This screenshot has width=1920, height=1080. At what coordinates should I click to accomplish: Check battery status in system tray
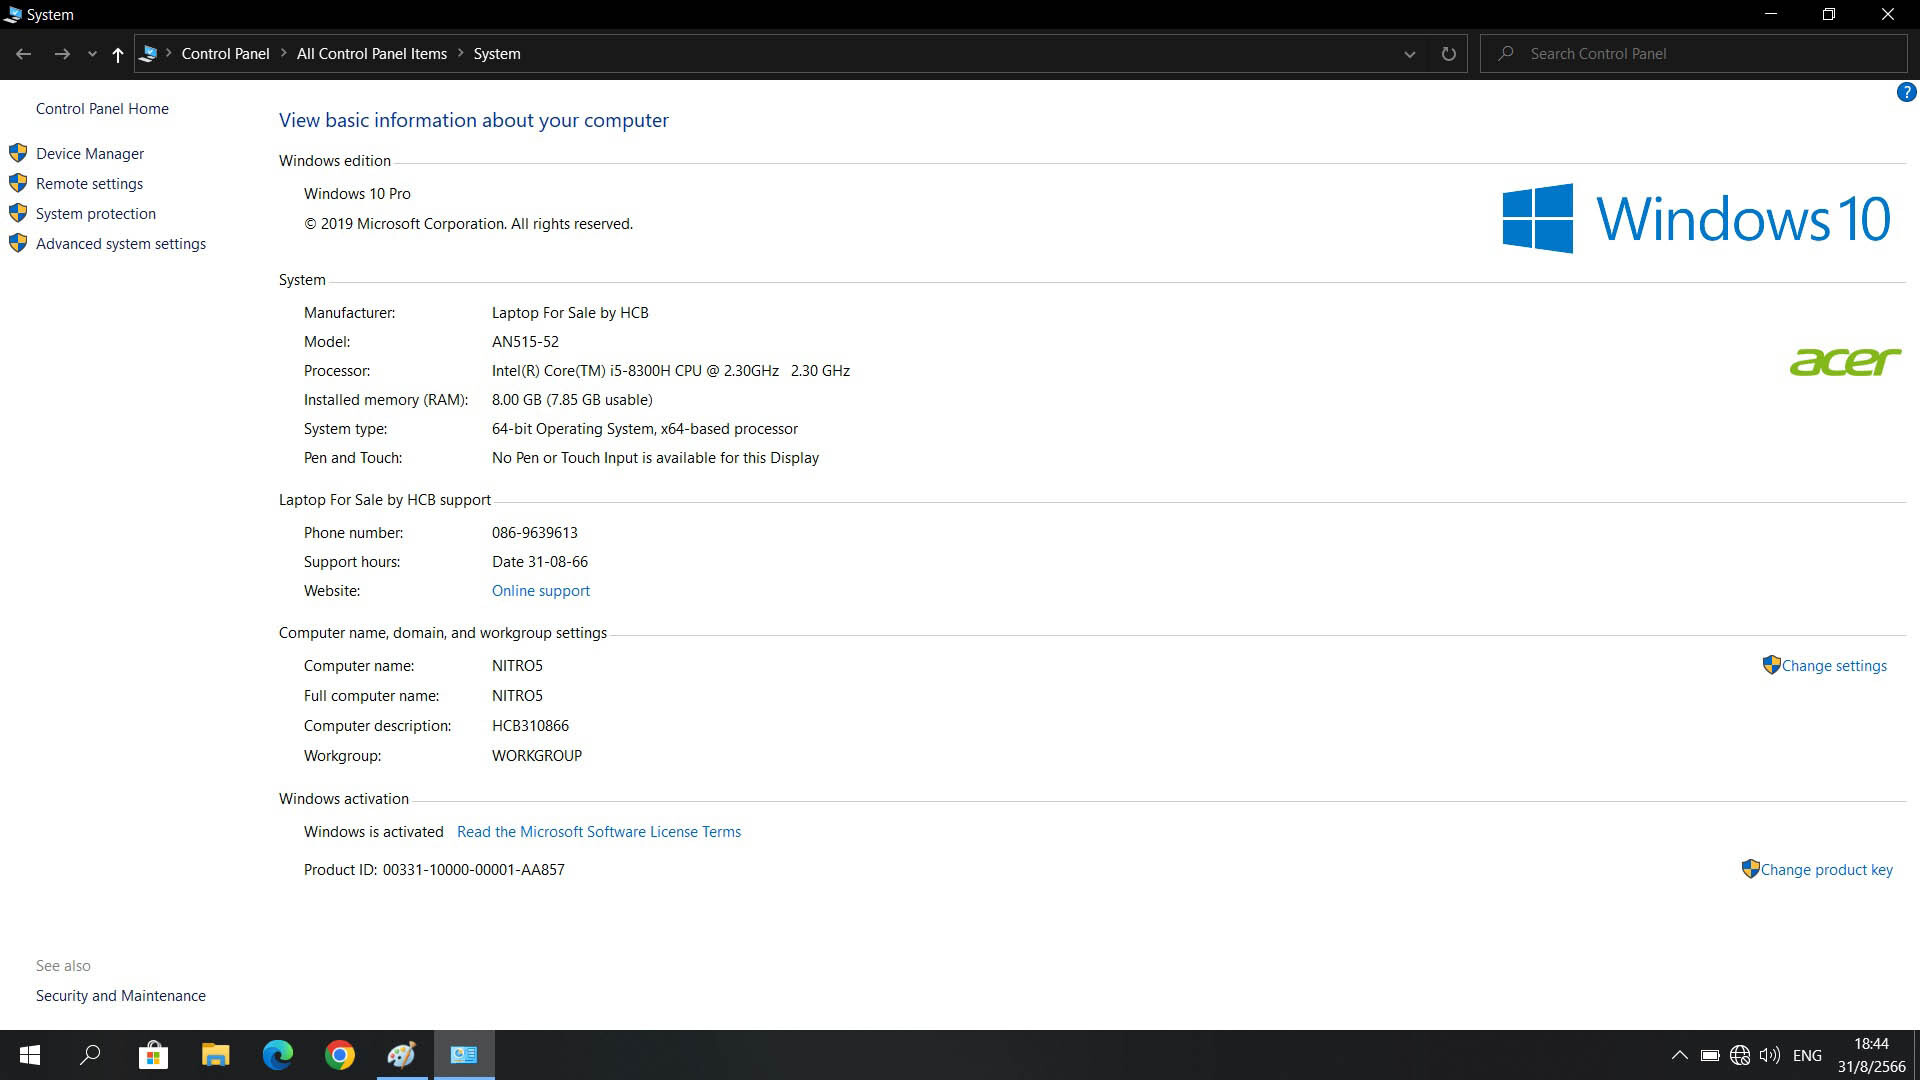tap(1710, 1055)
